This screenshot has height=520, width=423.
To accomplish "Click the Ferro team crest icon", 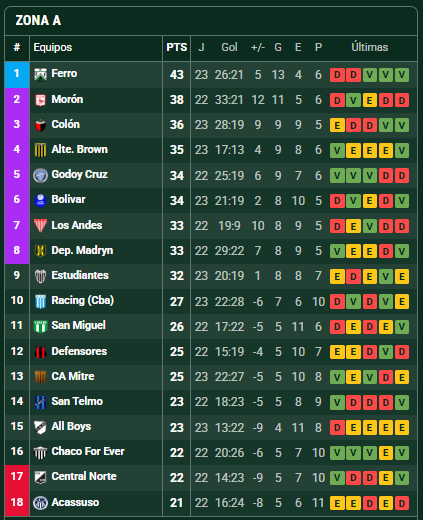I will pyautogui.click(x=40, y=75).
